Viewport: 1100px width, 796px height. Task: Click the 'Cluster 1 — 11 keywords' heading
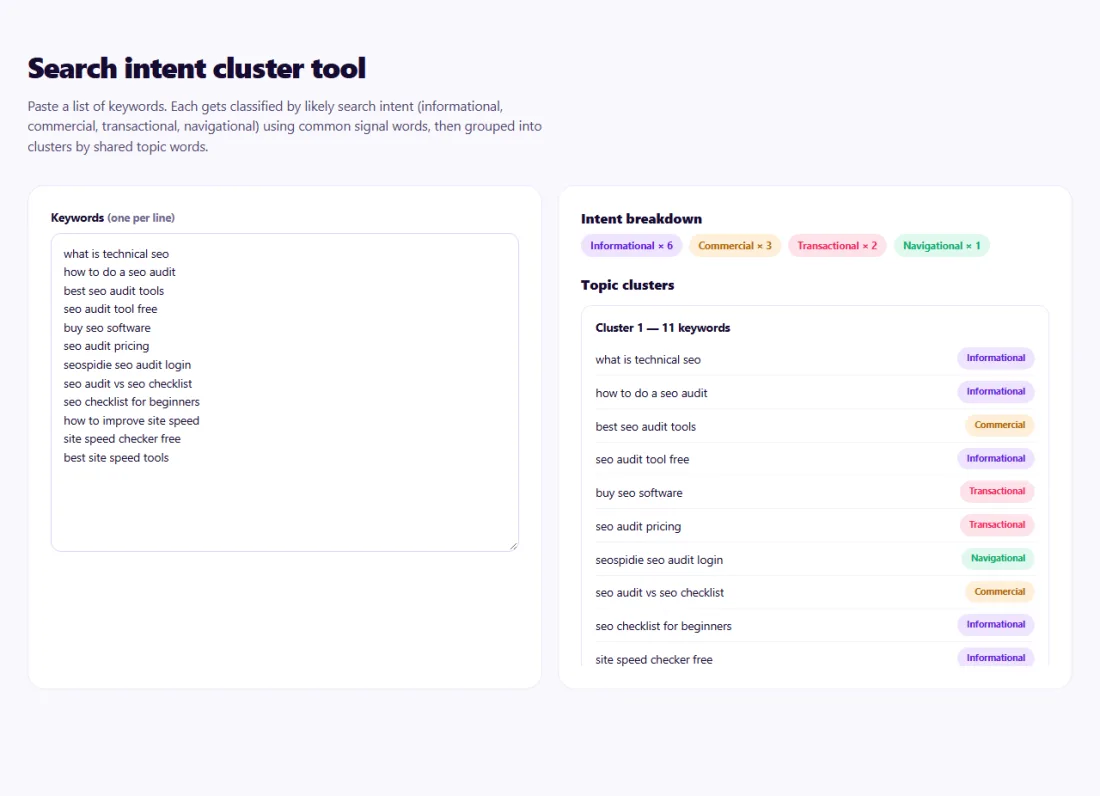click(x=663, y=328)
